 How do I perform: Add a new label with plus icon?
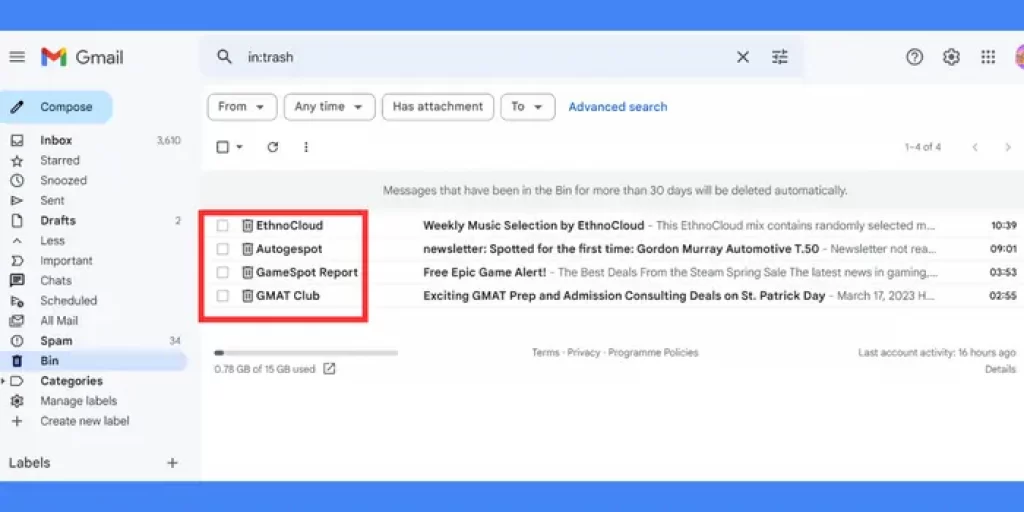pyautogui.click(x=172, y=463)
